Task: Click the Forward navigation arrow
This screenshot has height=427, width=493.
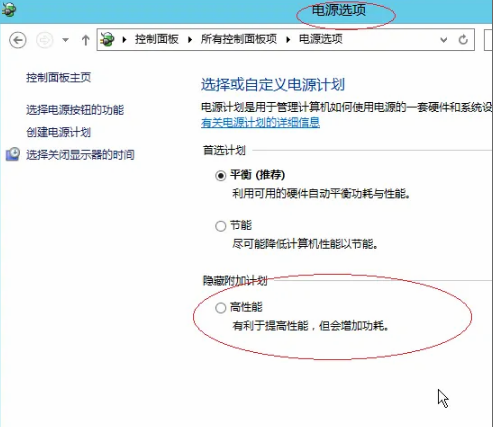Action: (45, 40)
